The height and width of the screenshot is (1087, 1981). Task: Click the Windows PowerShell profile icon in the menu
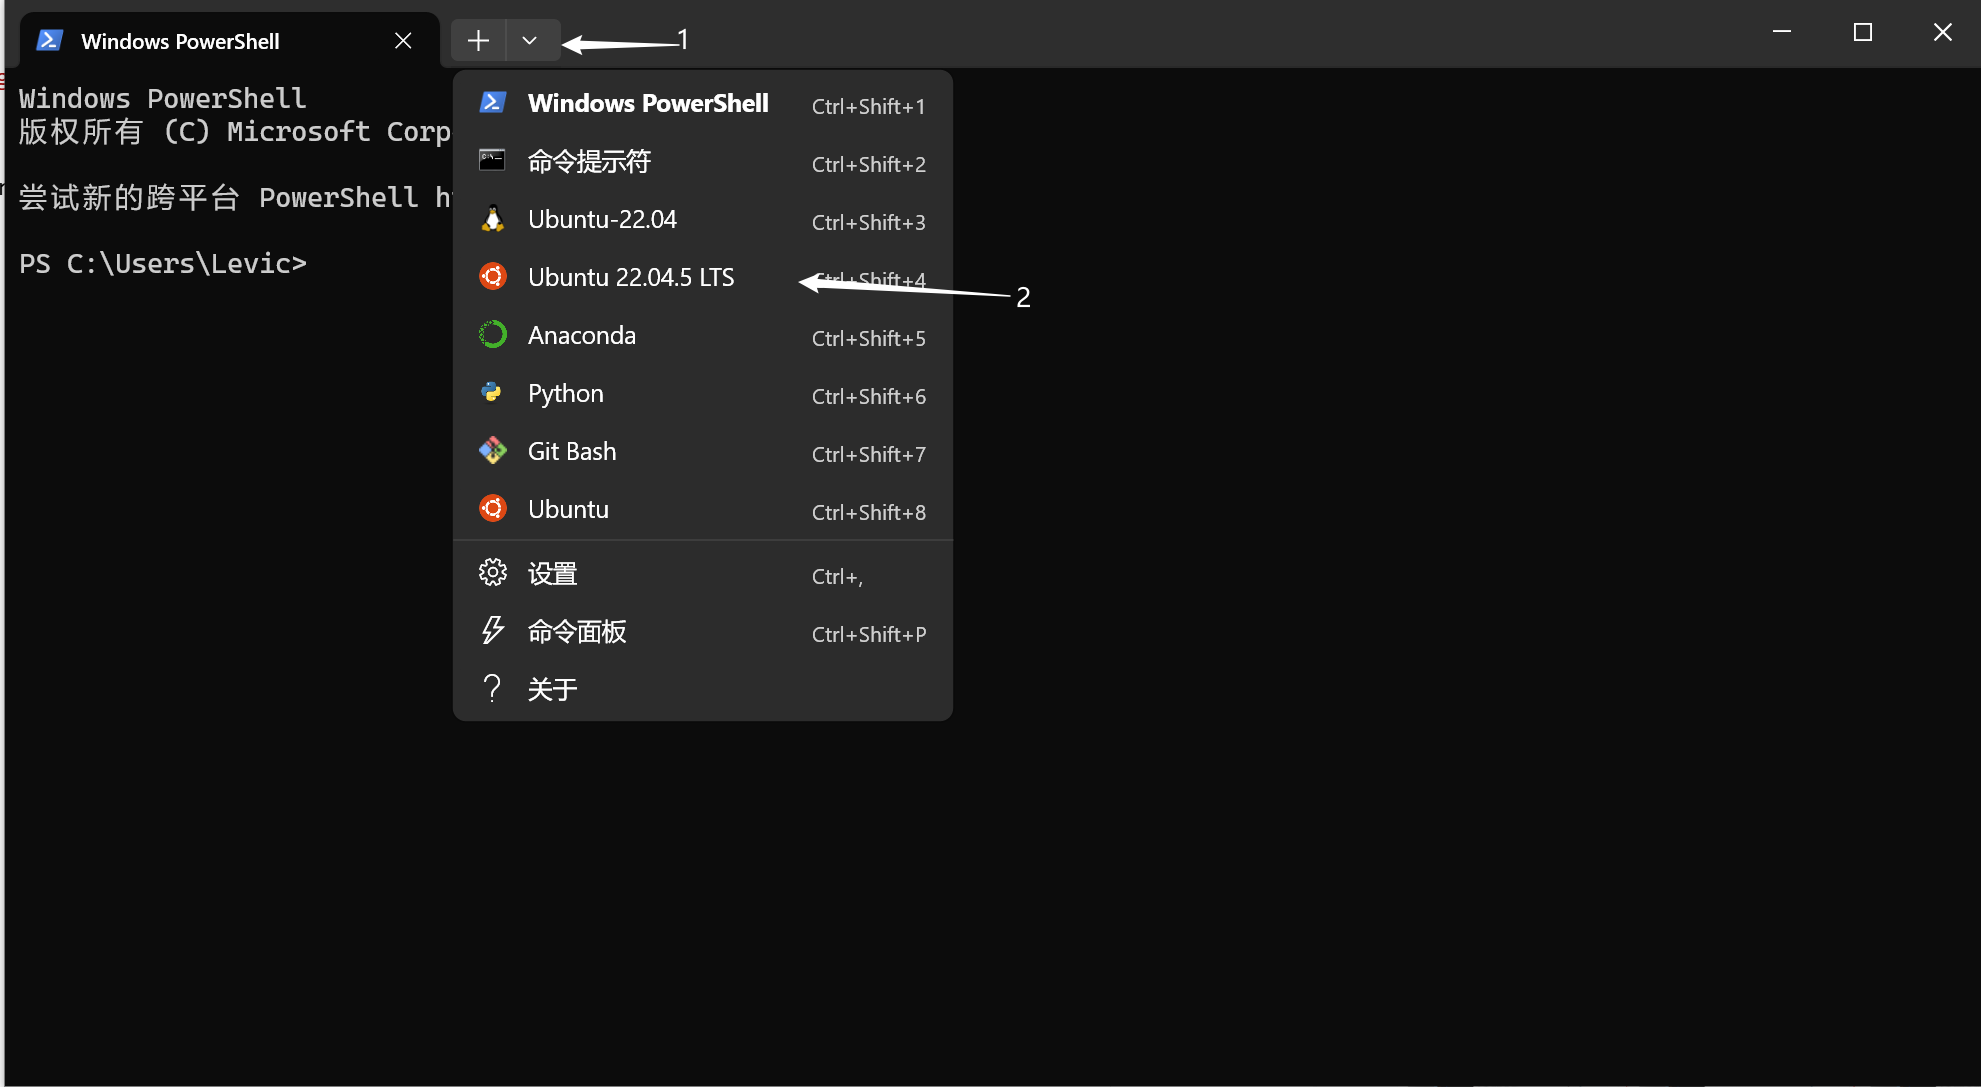pyautogui.click(x=493, y=103)
